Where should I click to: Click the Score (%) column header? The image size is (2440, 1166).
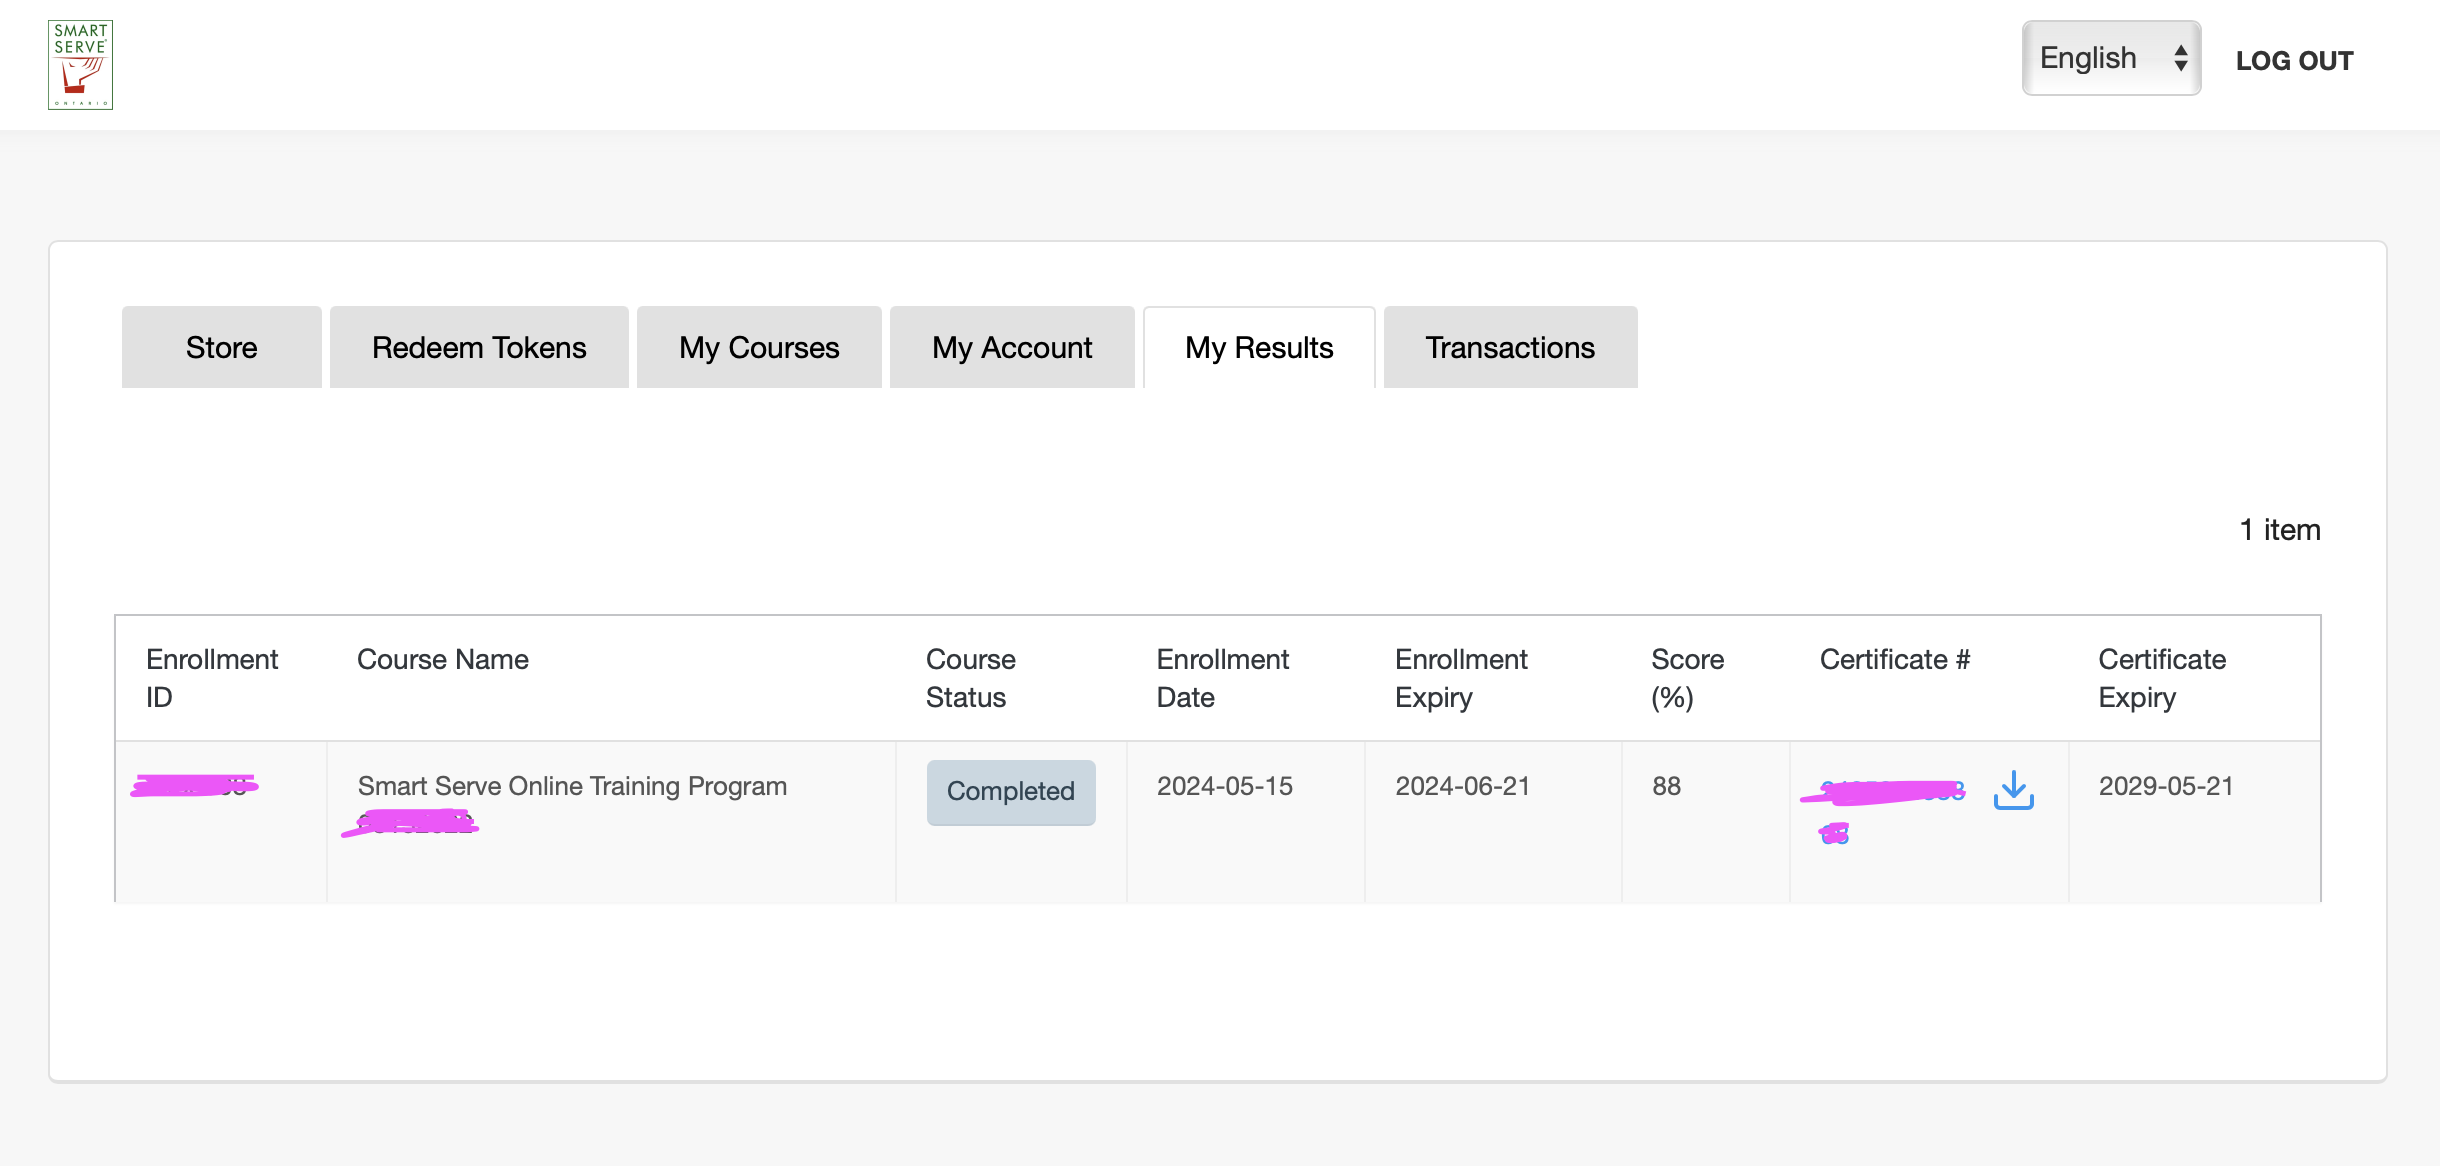click(x=1687, y=678)
